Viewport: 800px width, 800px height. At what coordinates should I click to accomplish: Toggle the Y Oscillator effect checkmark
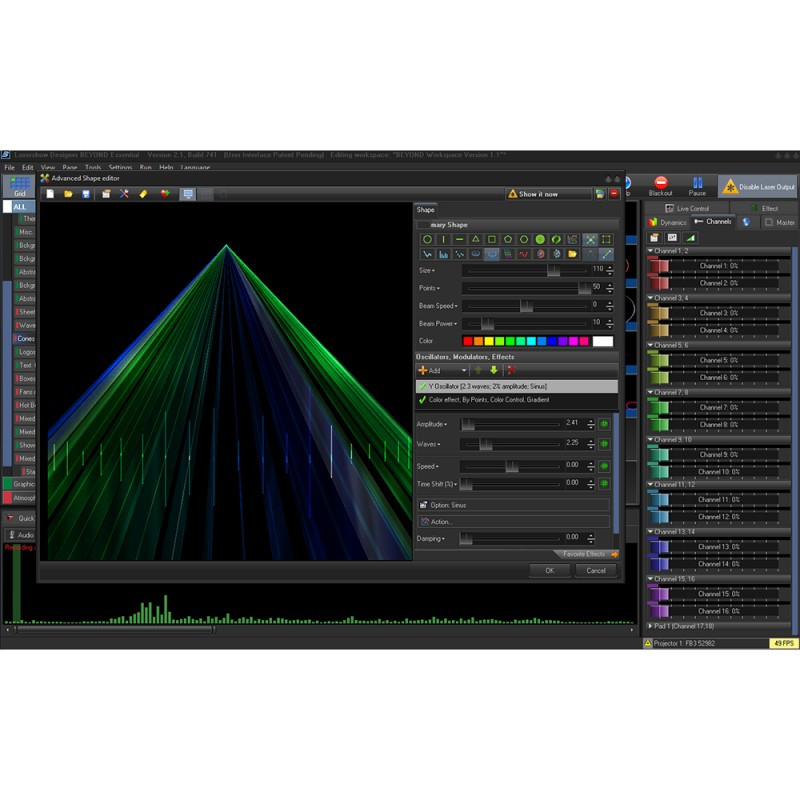pos(422,387)
